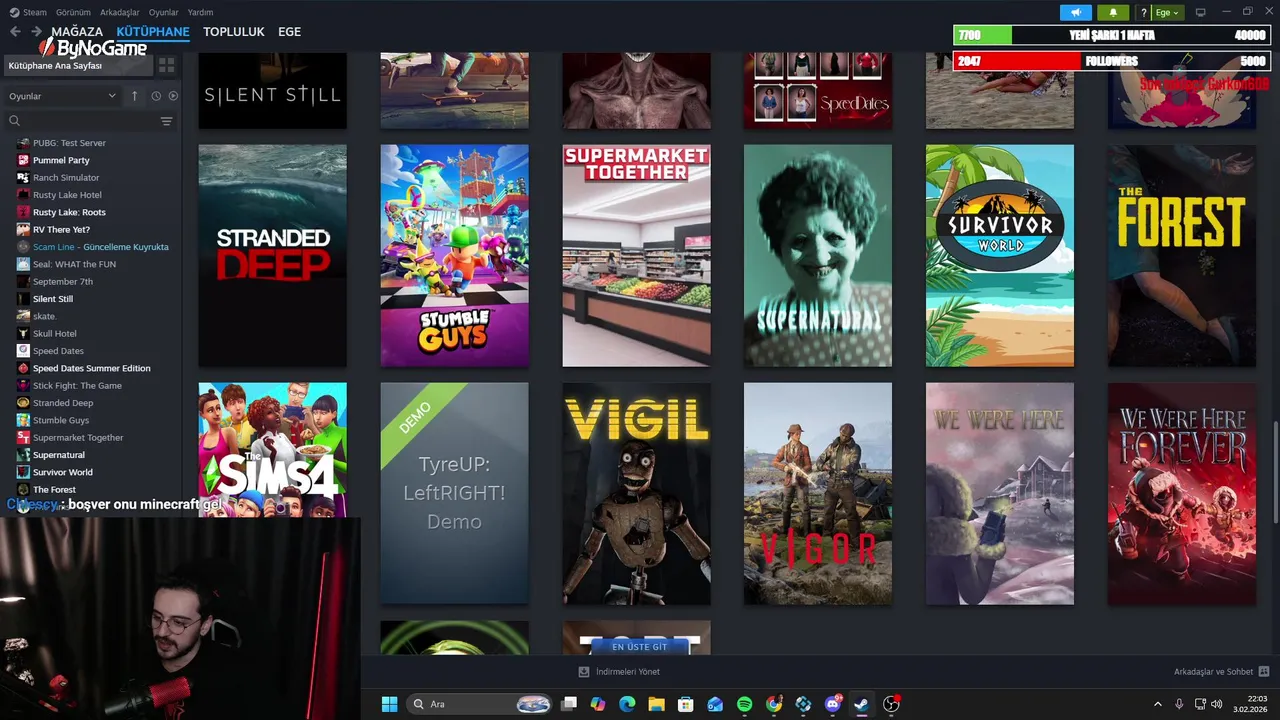Toggle sort by recent clock icon
The width and height of the screenshot is (1280, 720).
[x=156, y=96]
